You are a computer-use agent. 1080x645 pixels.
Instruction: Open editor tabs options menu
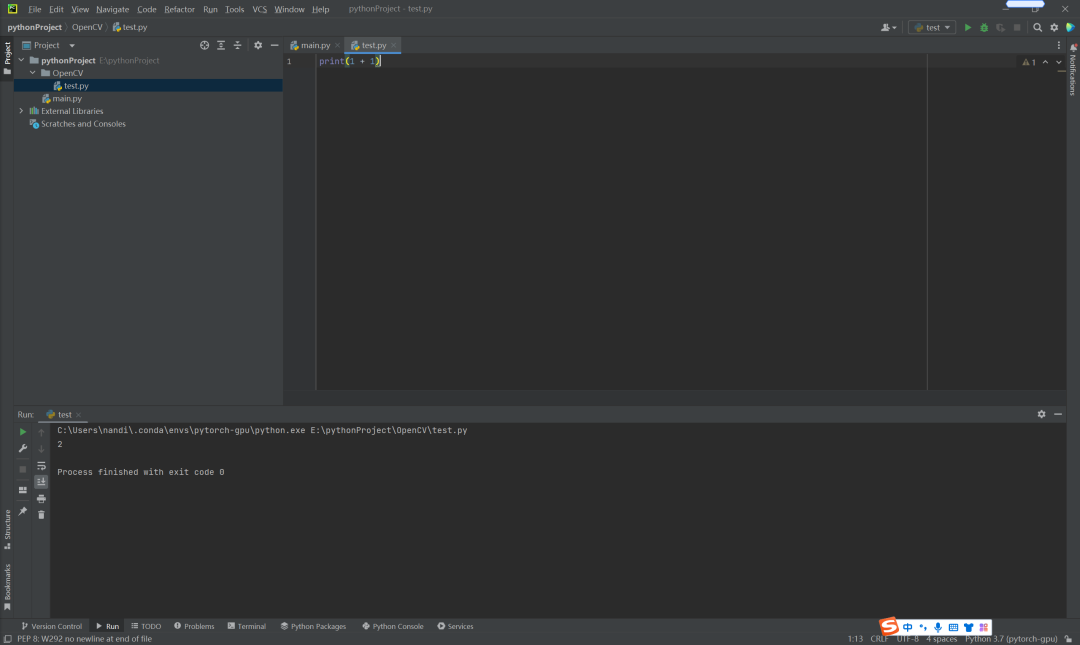[x=1059, y=45]
